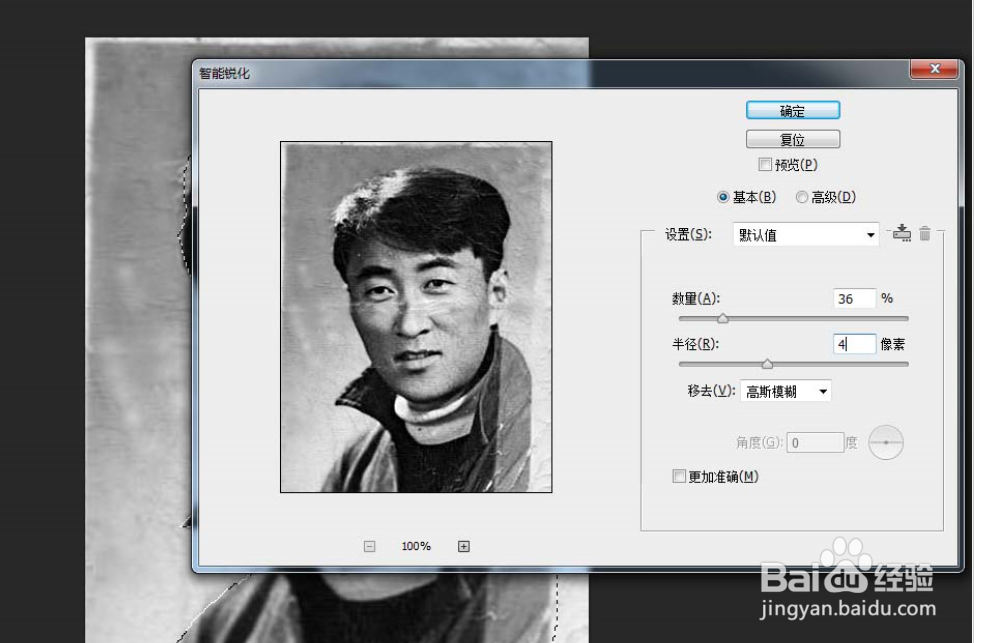991x643 pixels.
Task: Save current settings with the save-preset icon
Action: tap(902, 233)
